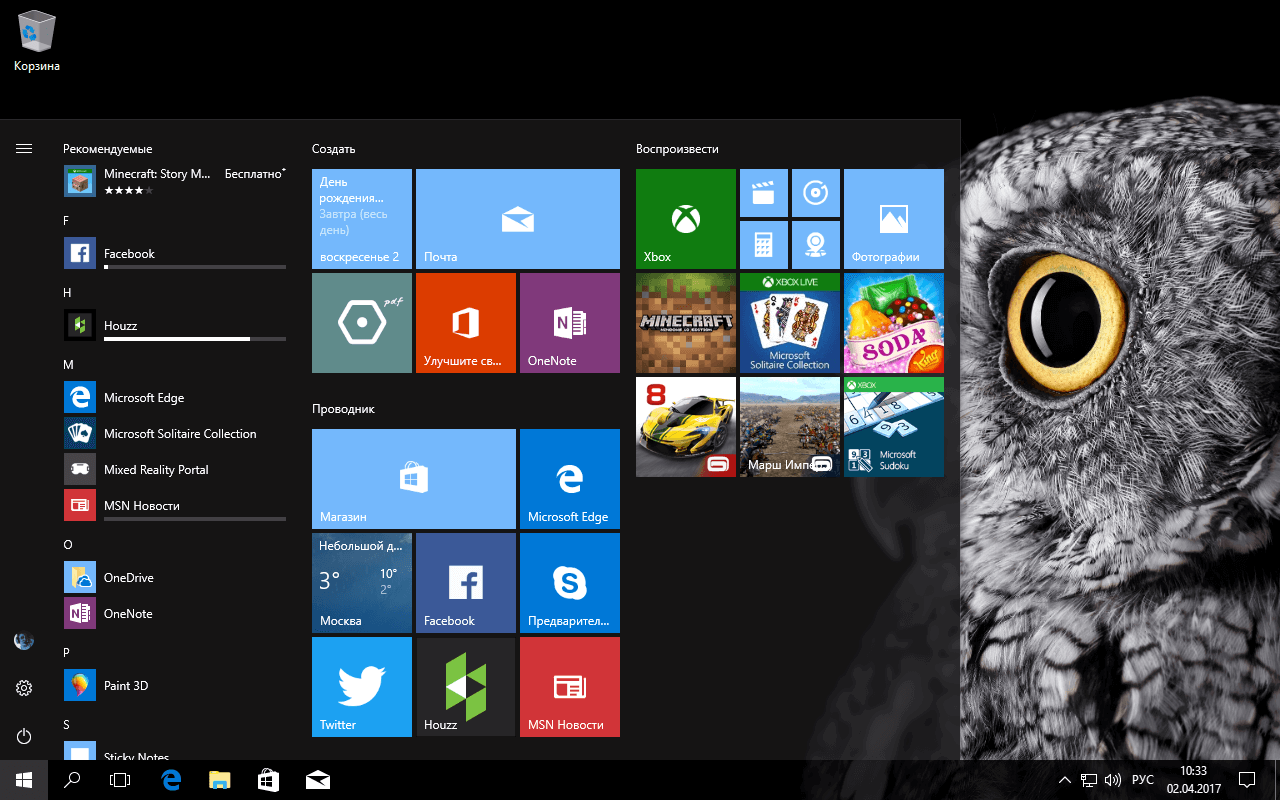Expand the Start menu hamburger button
Screen dimensions: 1280x800
click(23, 147)
